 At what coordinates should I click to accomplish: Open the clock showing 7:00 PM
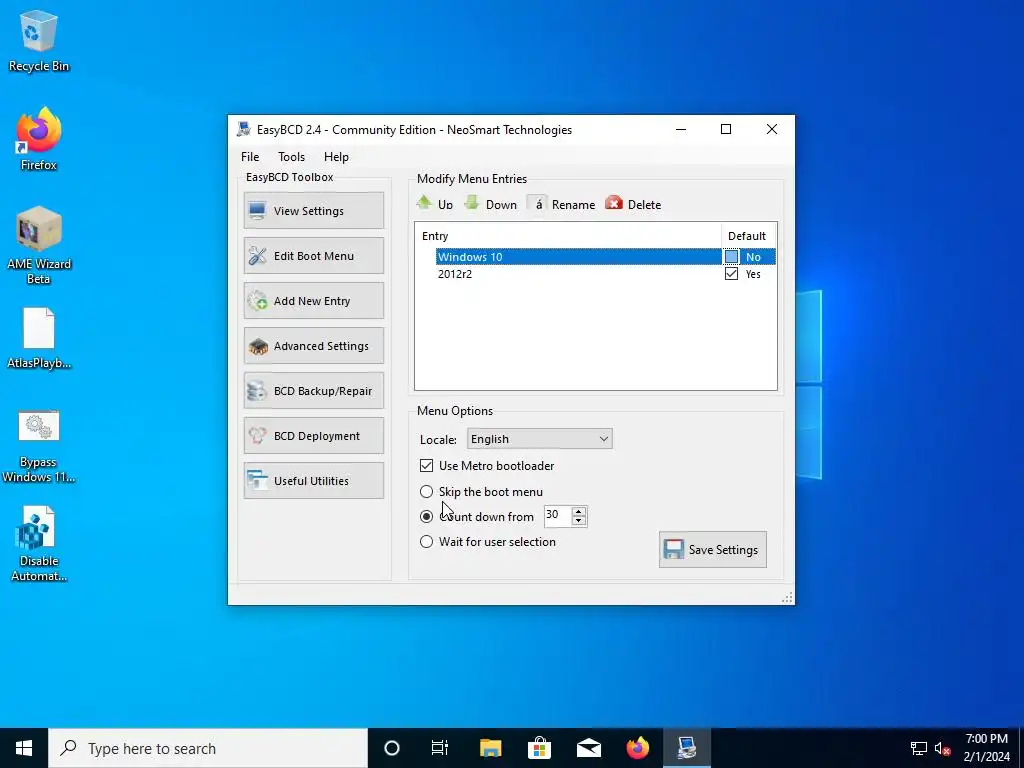coord(987,748)
